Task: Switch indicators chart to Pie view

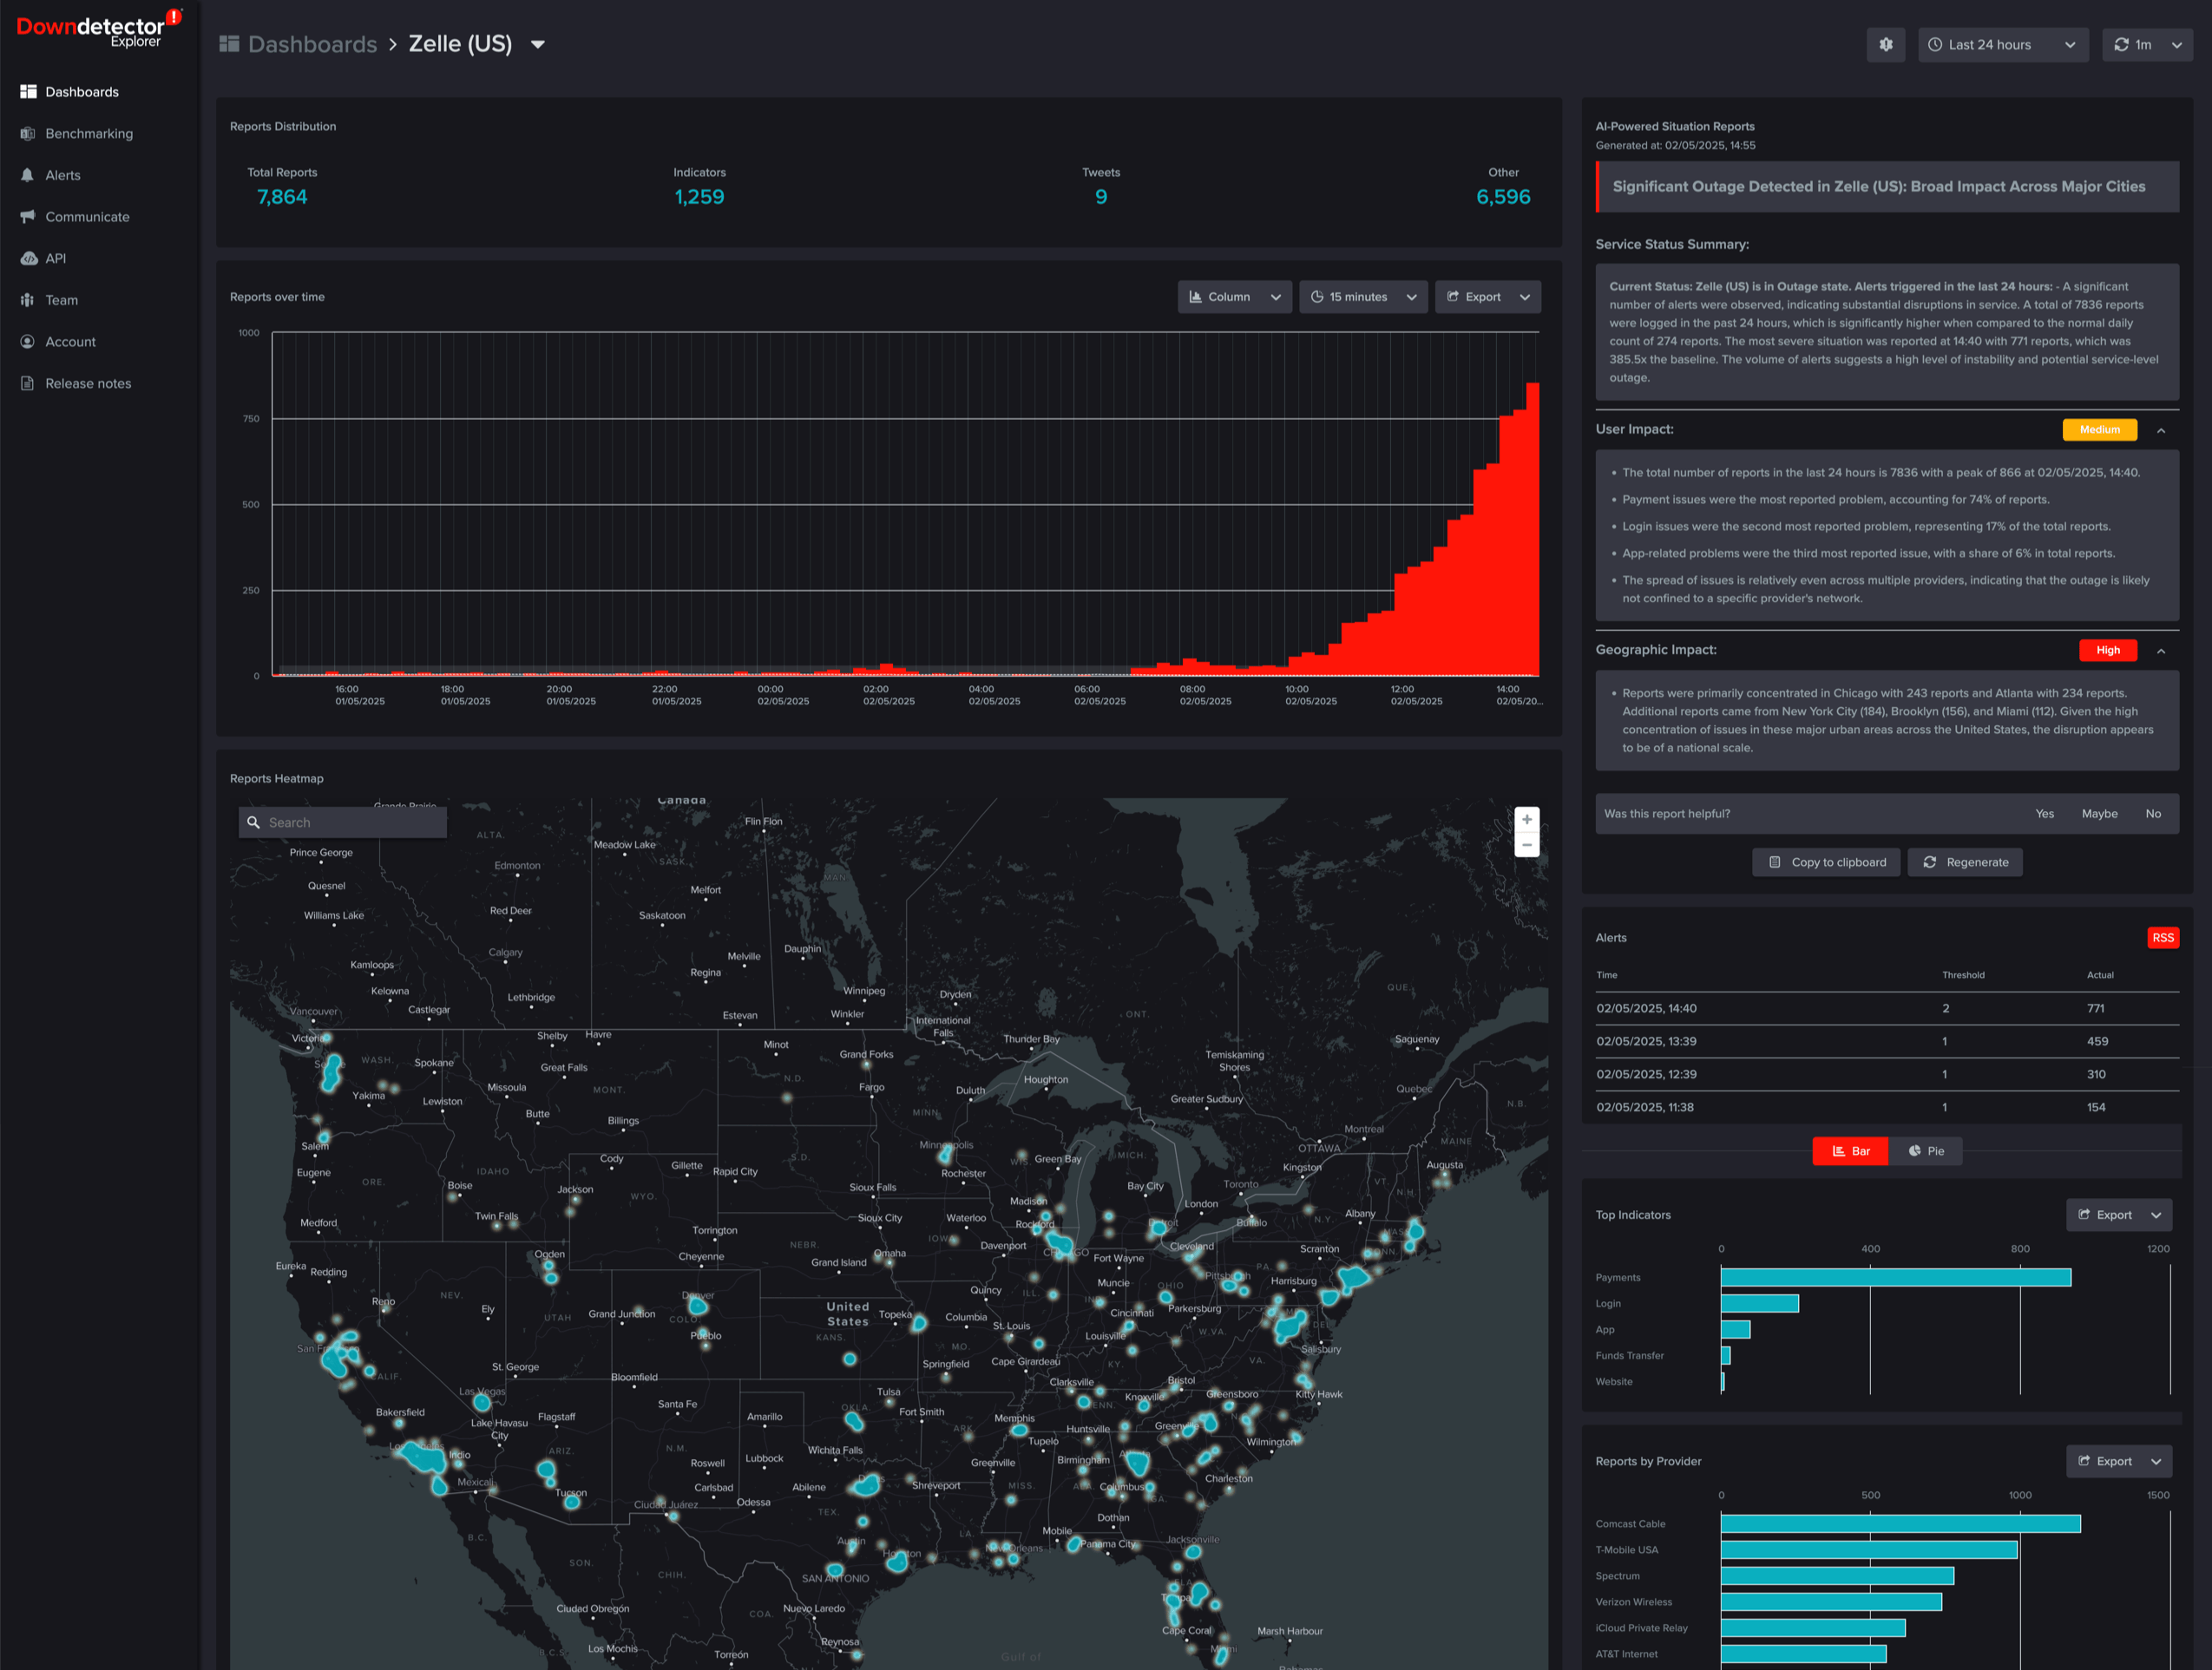Action: (x=1925, y=1151)
